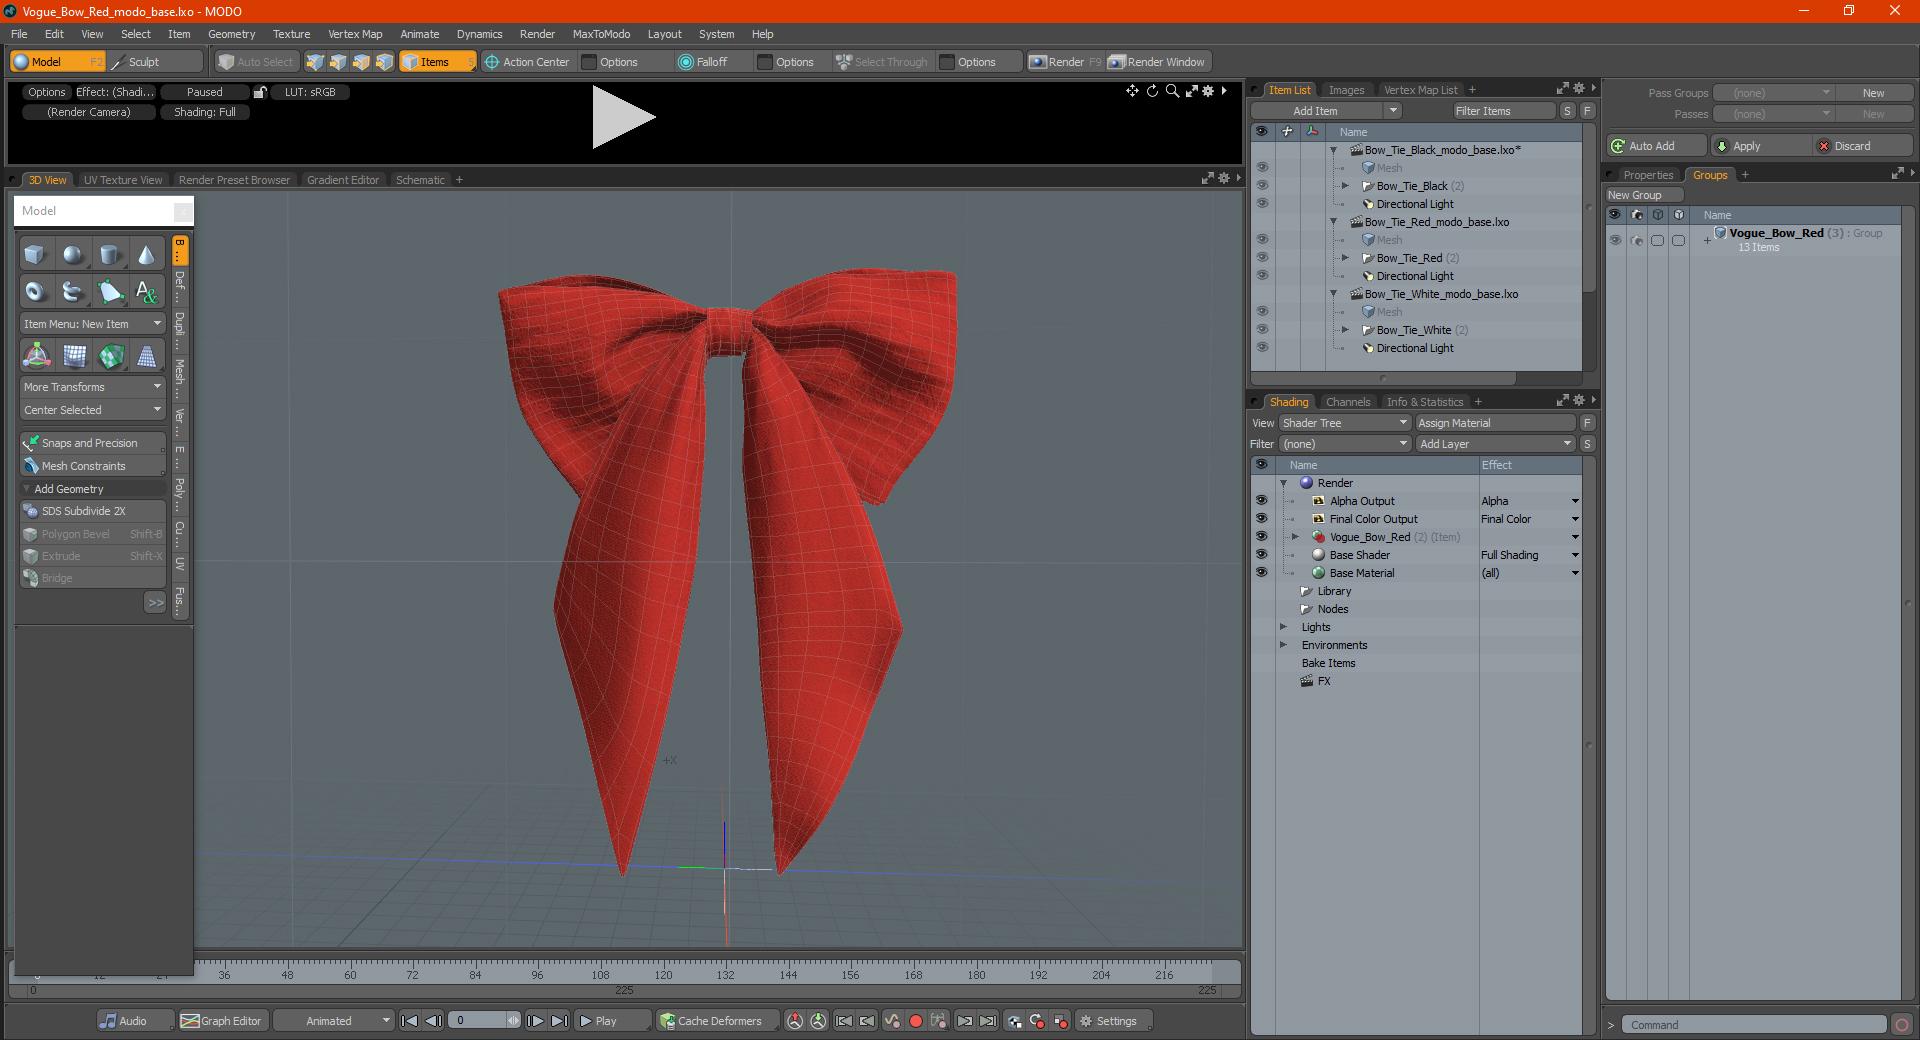The image size is (1920, 1040).
Task: Toggle visibility of Alpha Output layer
Action: point(1261,501)
